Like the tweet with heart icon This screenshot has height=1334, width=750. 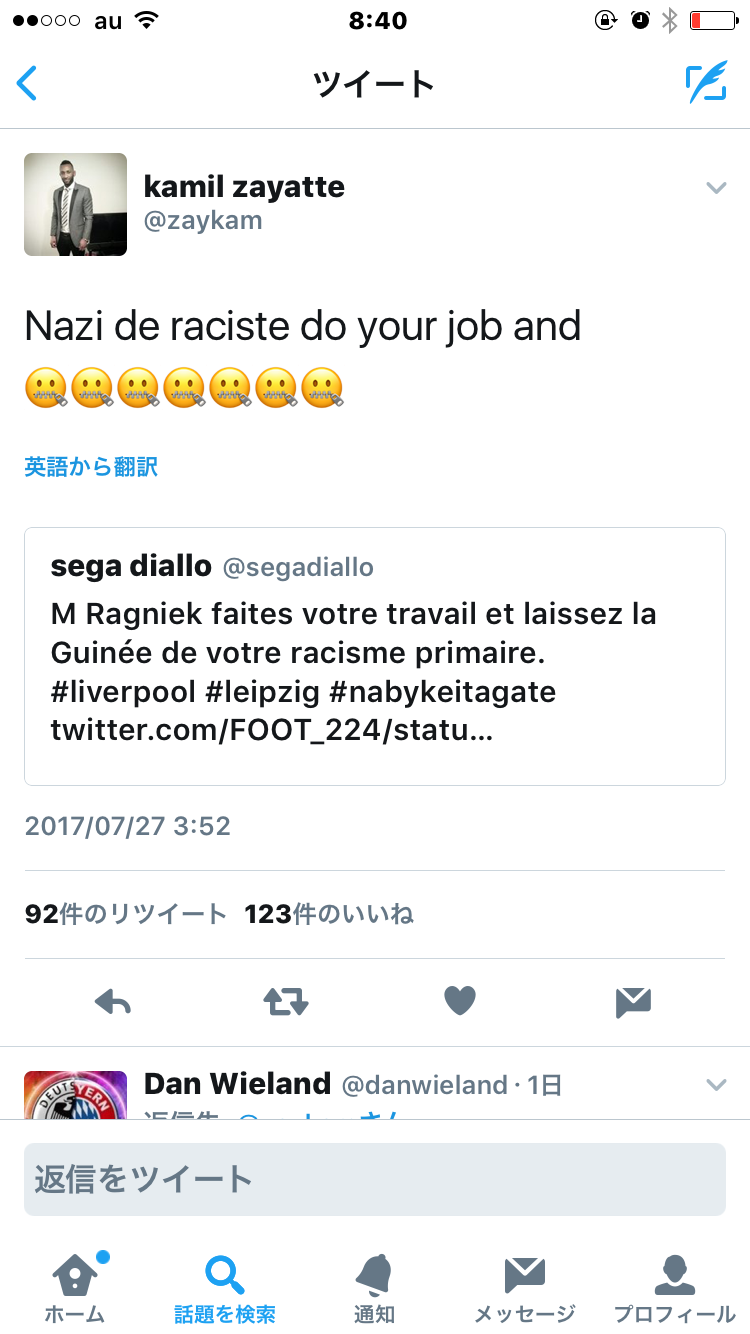coord(460,1001)
